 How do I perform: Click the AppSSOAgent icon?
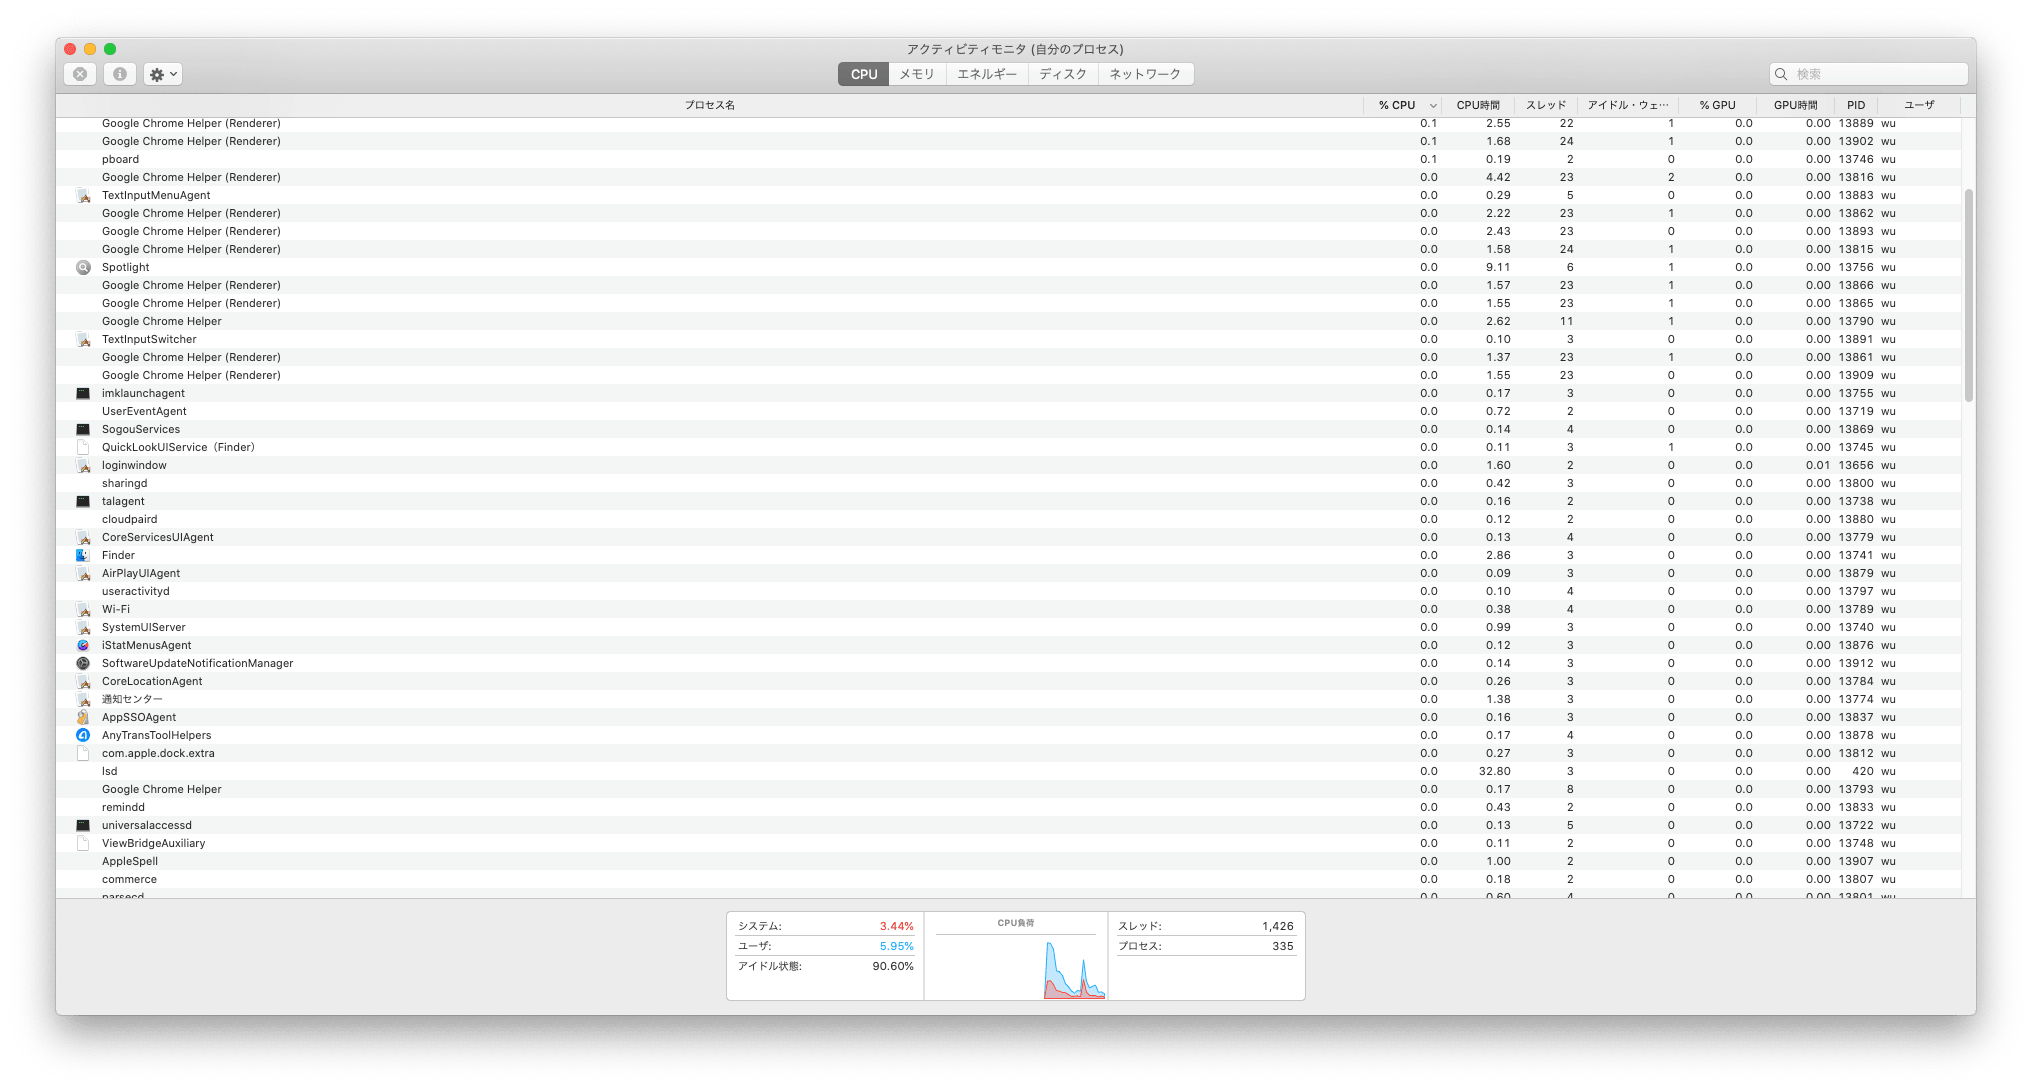tap(83, 717)
